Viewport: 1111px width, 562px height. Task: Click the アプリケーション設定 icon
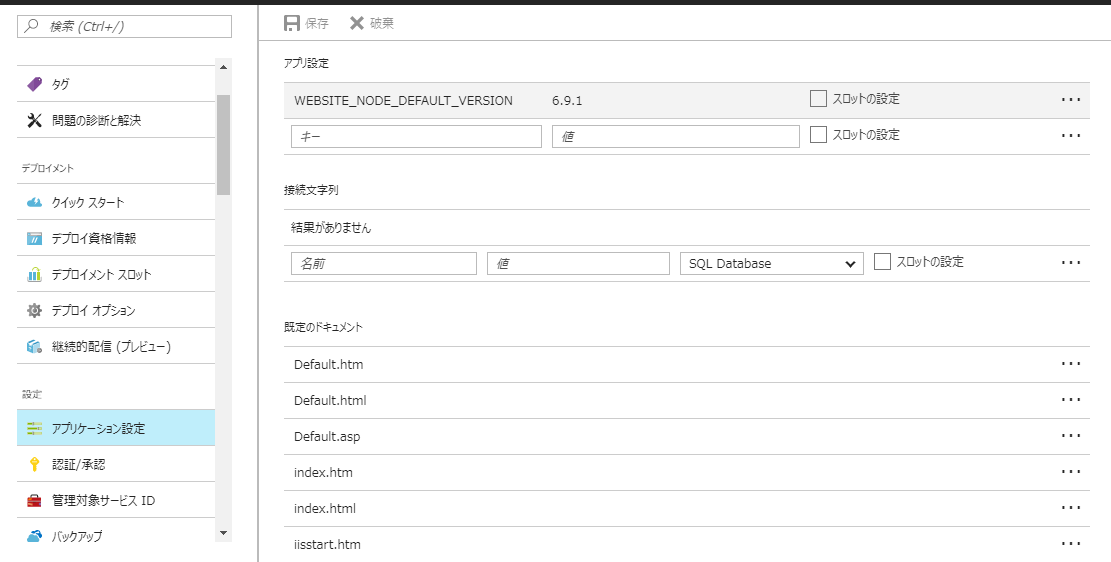click(35, 428)
